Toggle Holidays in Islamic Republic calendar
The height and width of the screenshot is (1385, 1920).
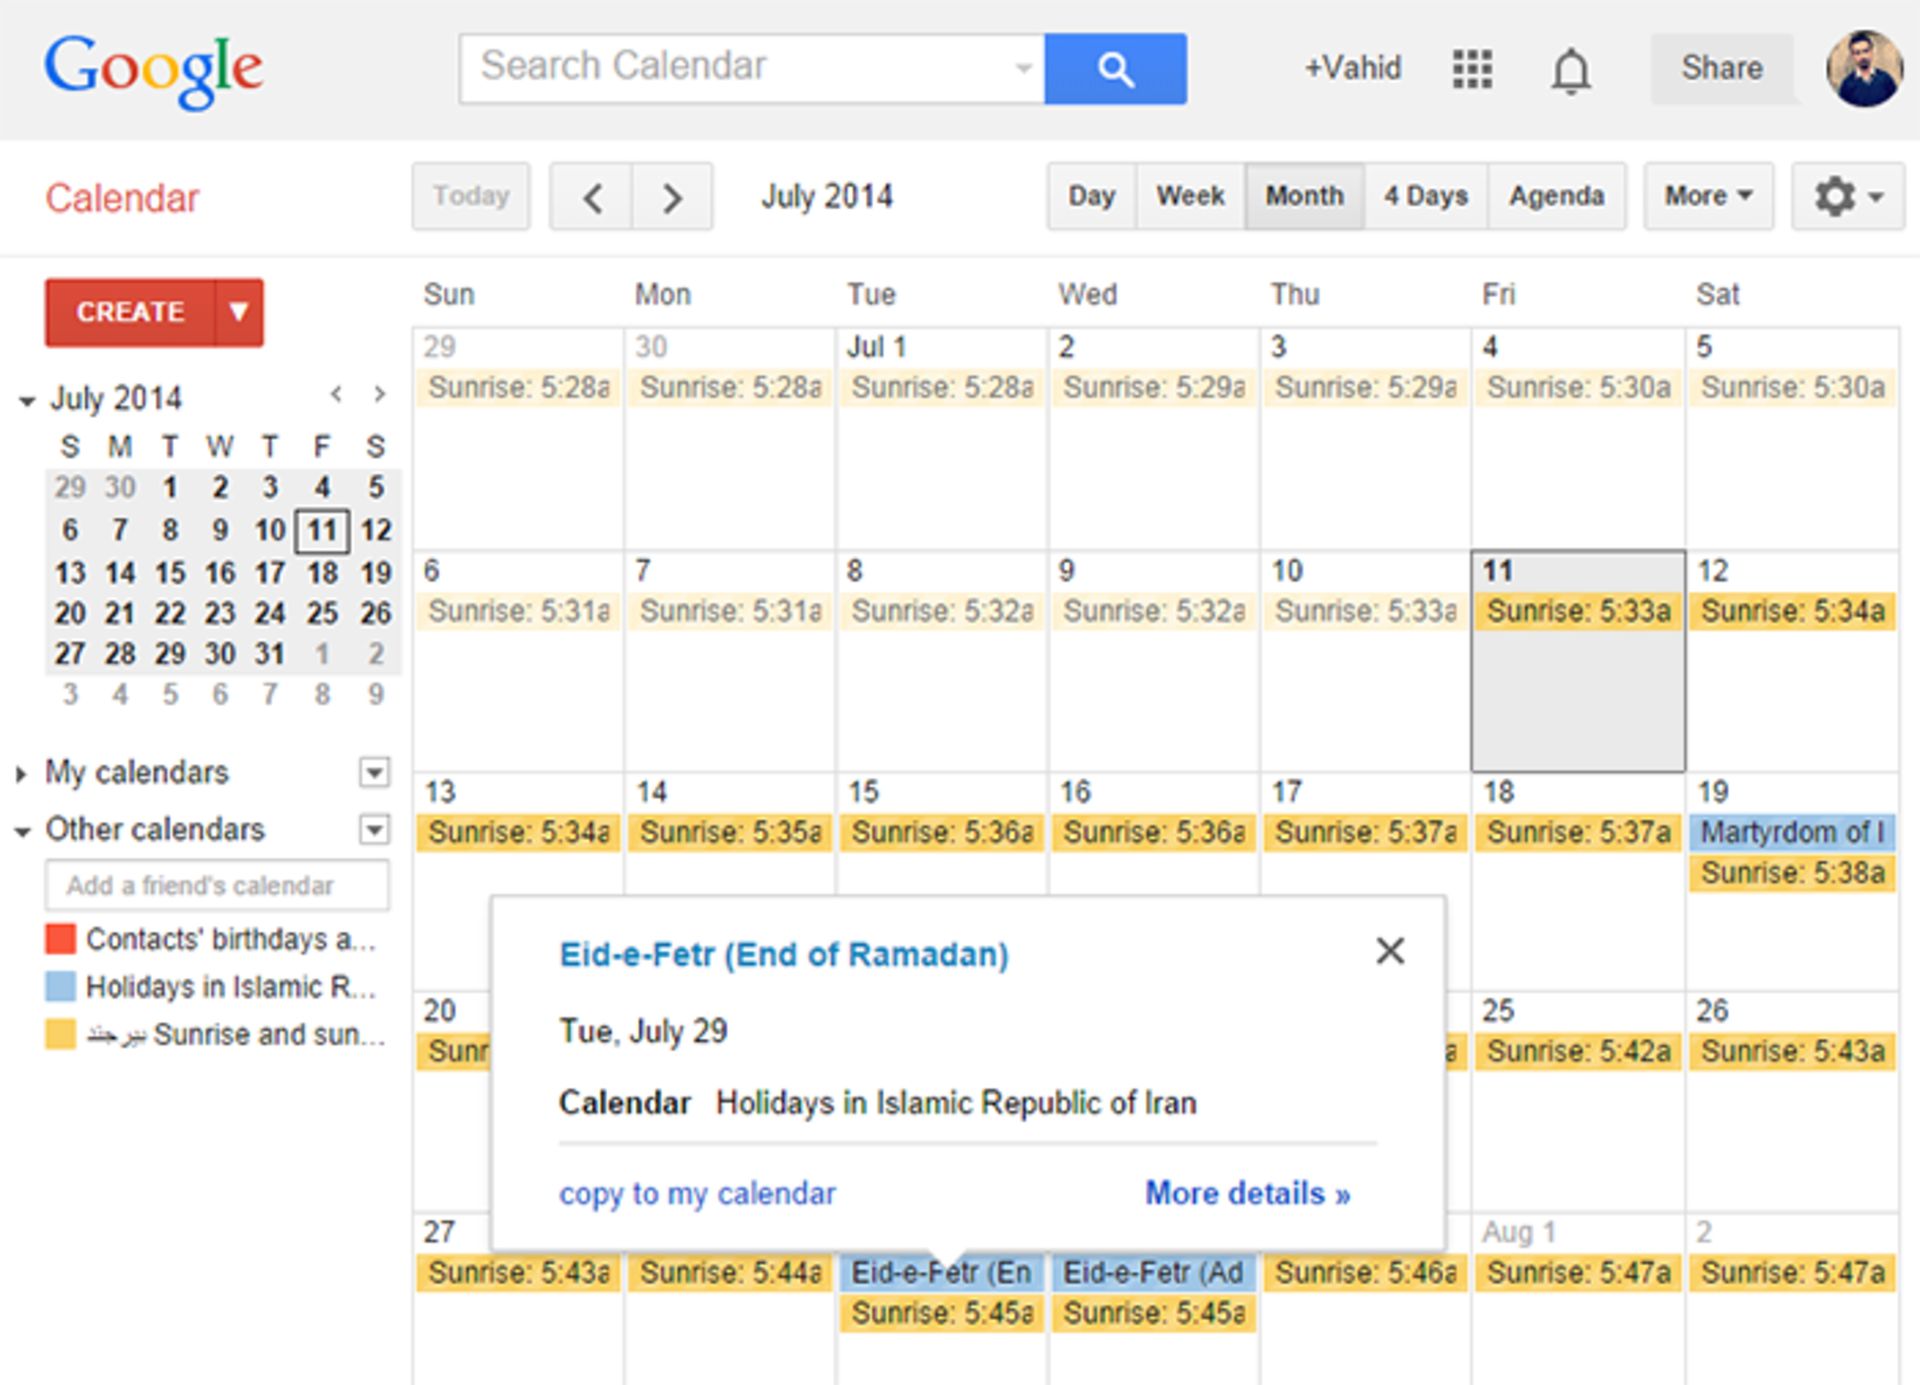[x=233, y=987]
